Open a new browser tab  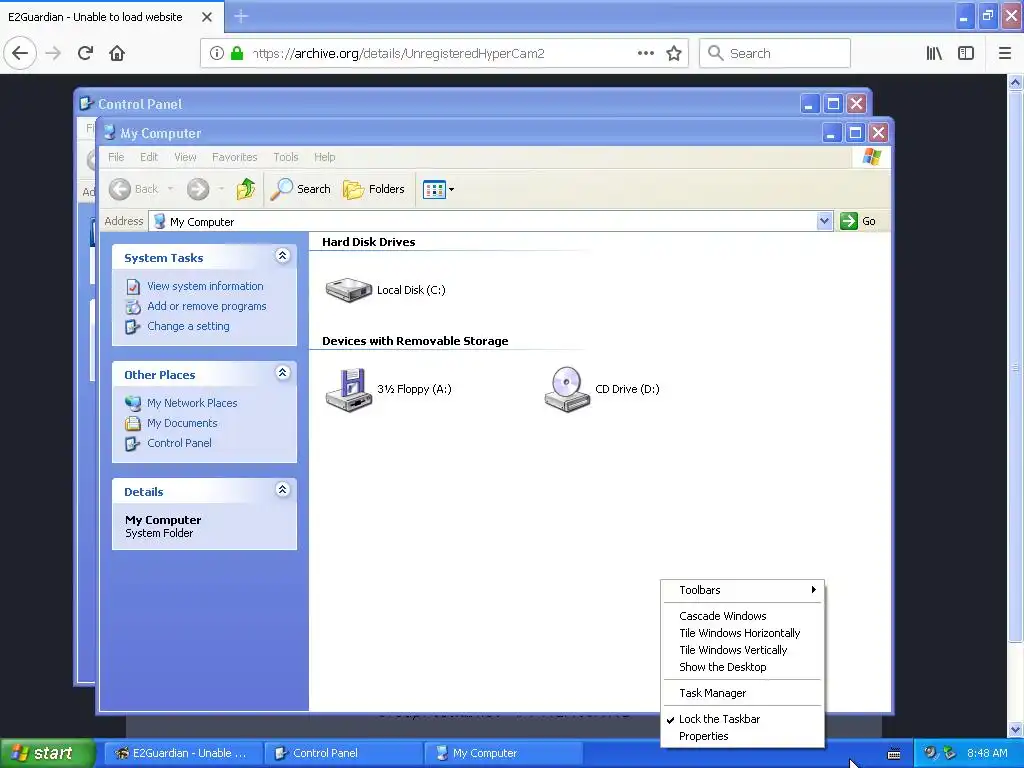(241, 17)
